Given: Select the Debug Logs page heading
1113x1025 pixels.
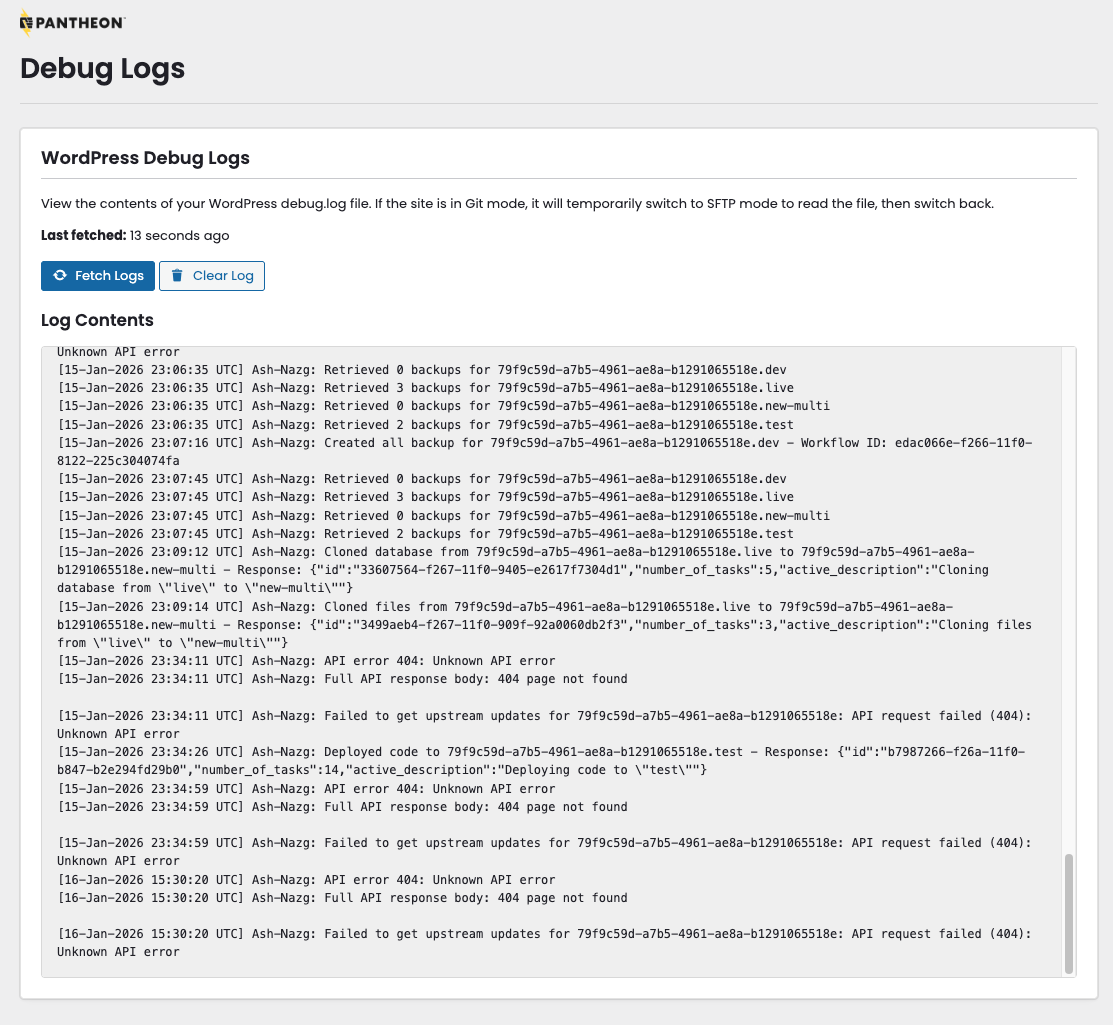Looking at the screenshot, I should coord(102,68).
